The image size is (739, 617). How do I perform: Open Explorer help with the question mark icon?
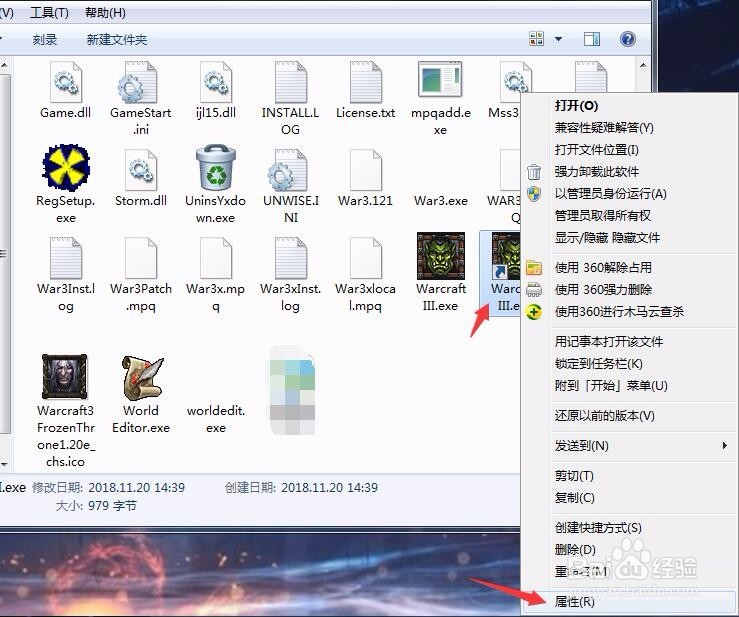tap(628, 39)
